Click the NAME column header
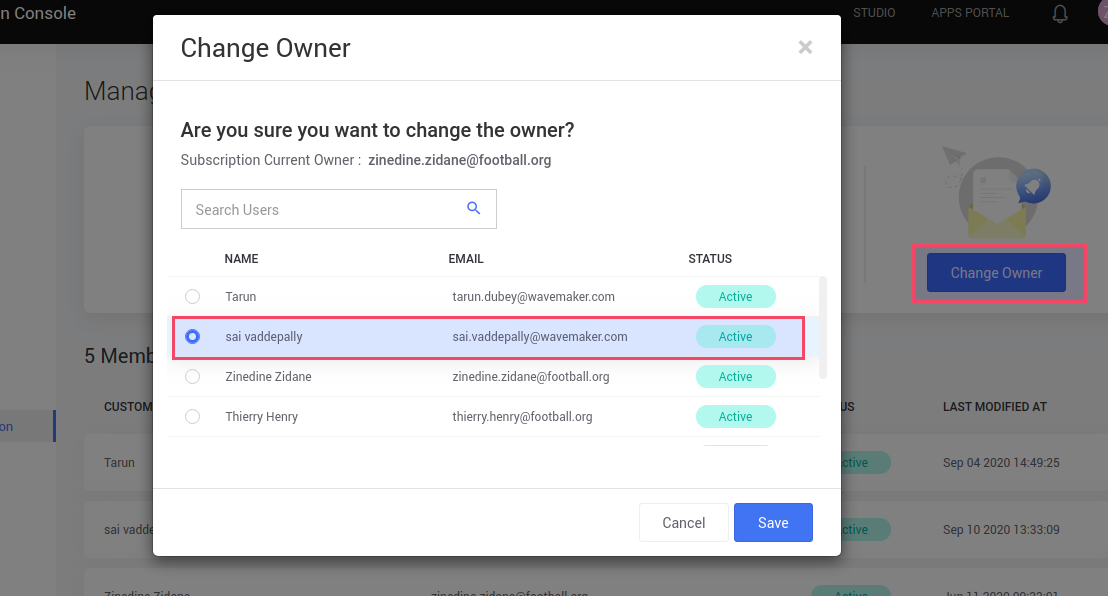Image resolution: width=1108 pixels, height=596 pixels. click(x=241, y=258)
